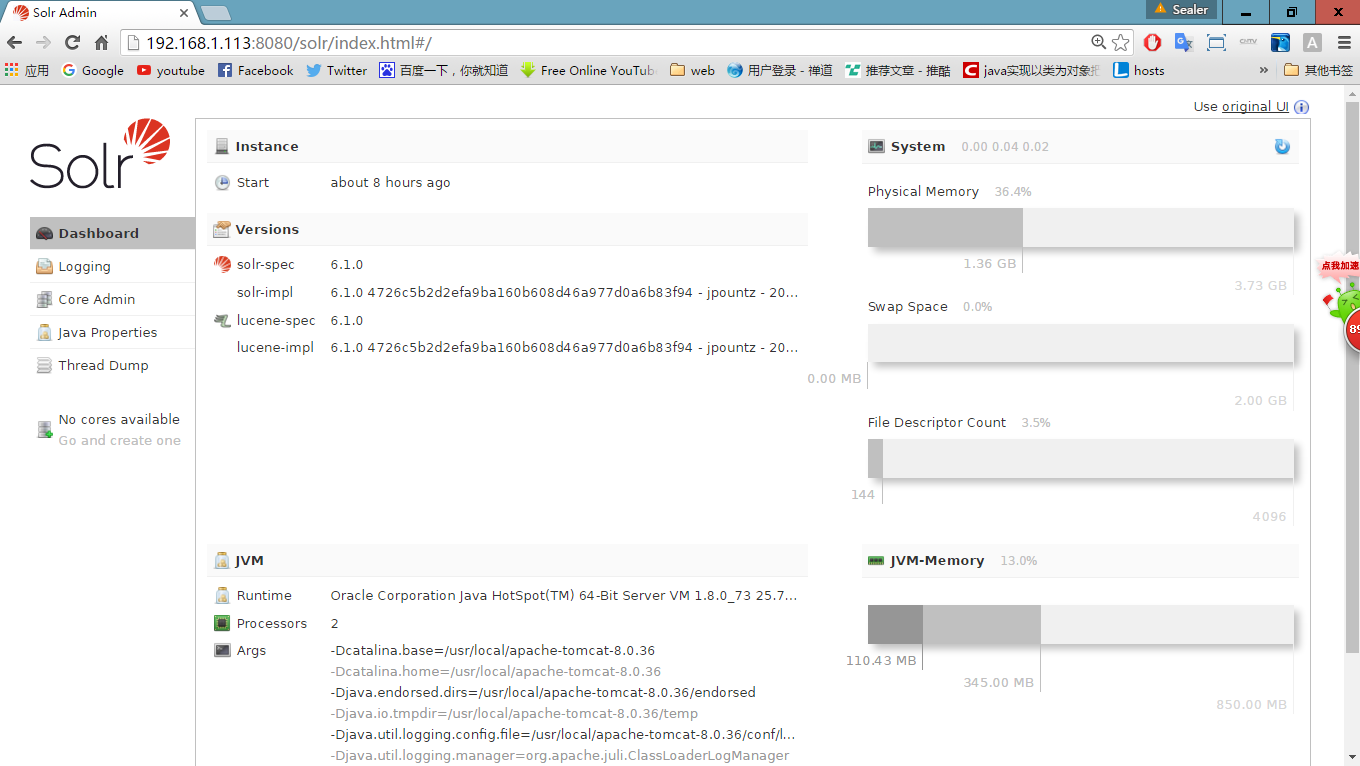Click the Processors chip icon
Screen dimensions: 1360x766
(222, 624)
